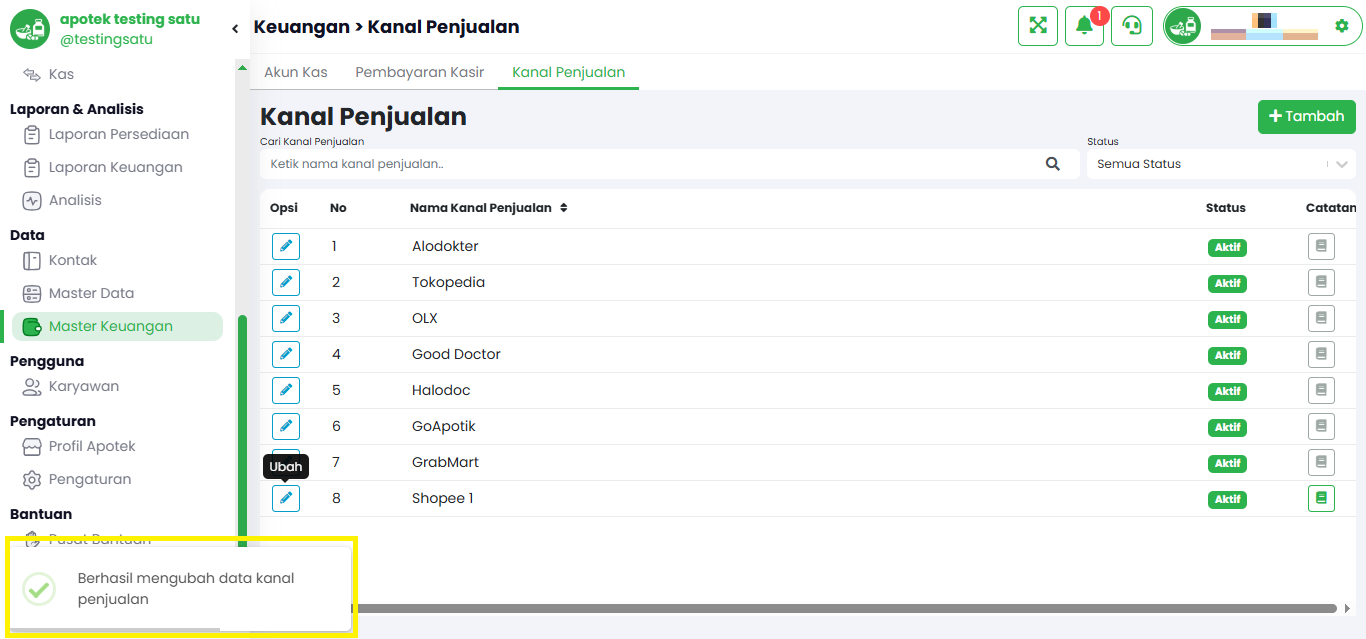
Task: Click the search magnifier icon
Action: 1053,164
